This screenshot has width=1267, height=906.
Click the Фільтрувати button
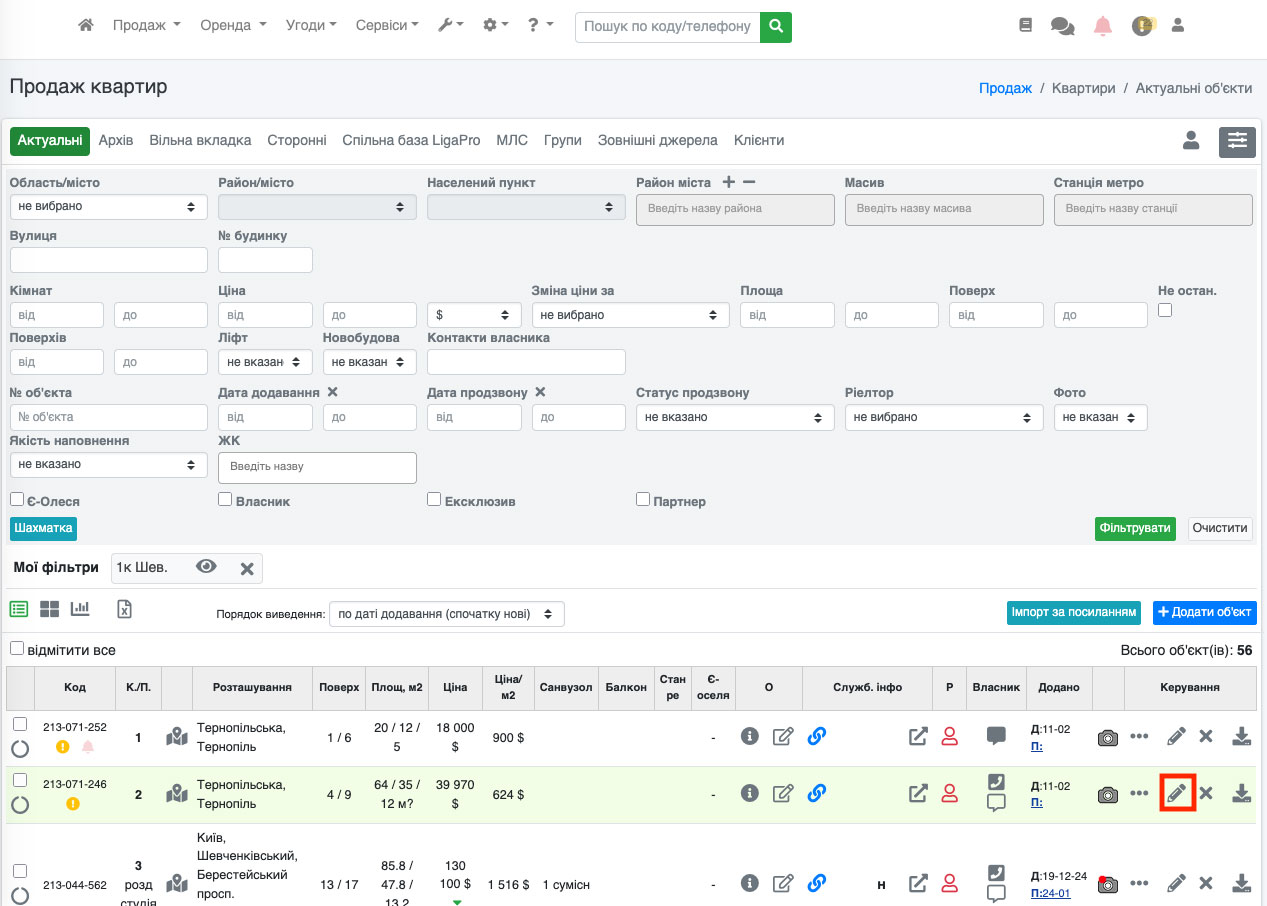coord(1135,528)
